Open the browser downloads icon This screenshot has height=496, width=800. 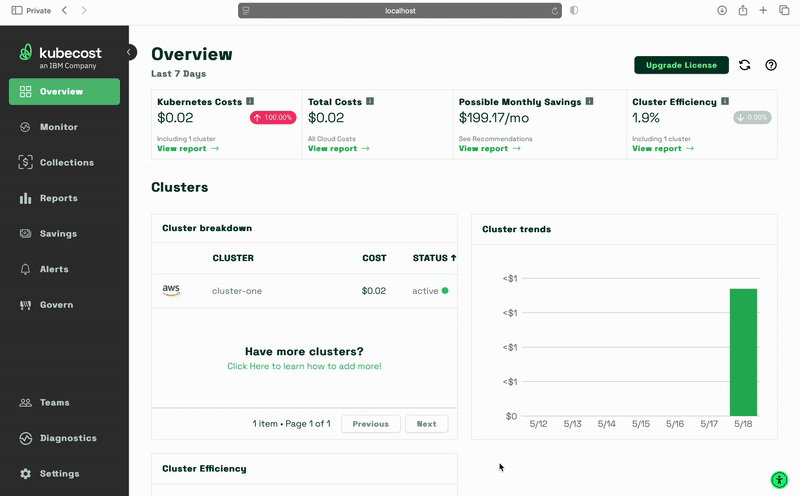point(722,10)
